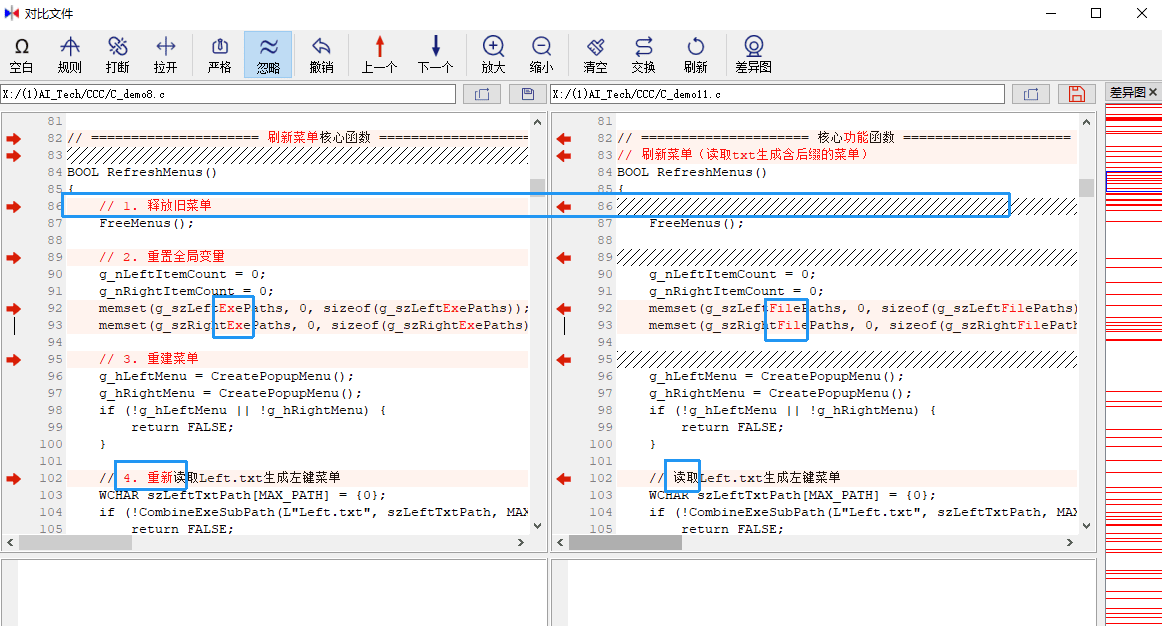Close the 差异图 panel tab
This screenshot has width=1162, height=626.
click(1152, 93)
